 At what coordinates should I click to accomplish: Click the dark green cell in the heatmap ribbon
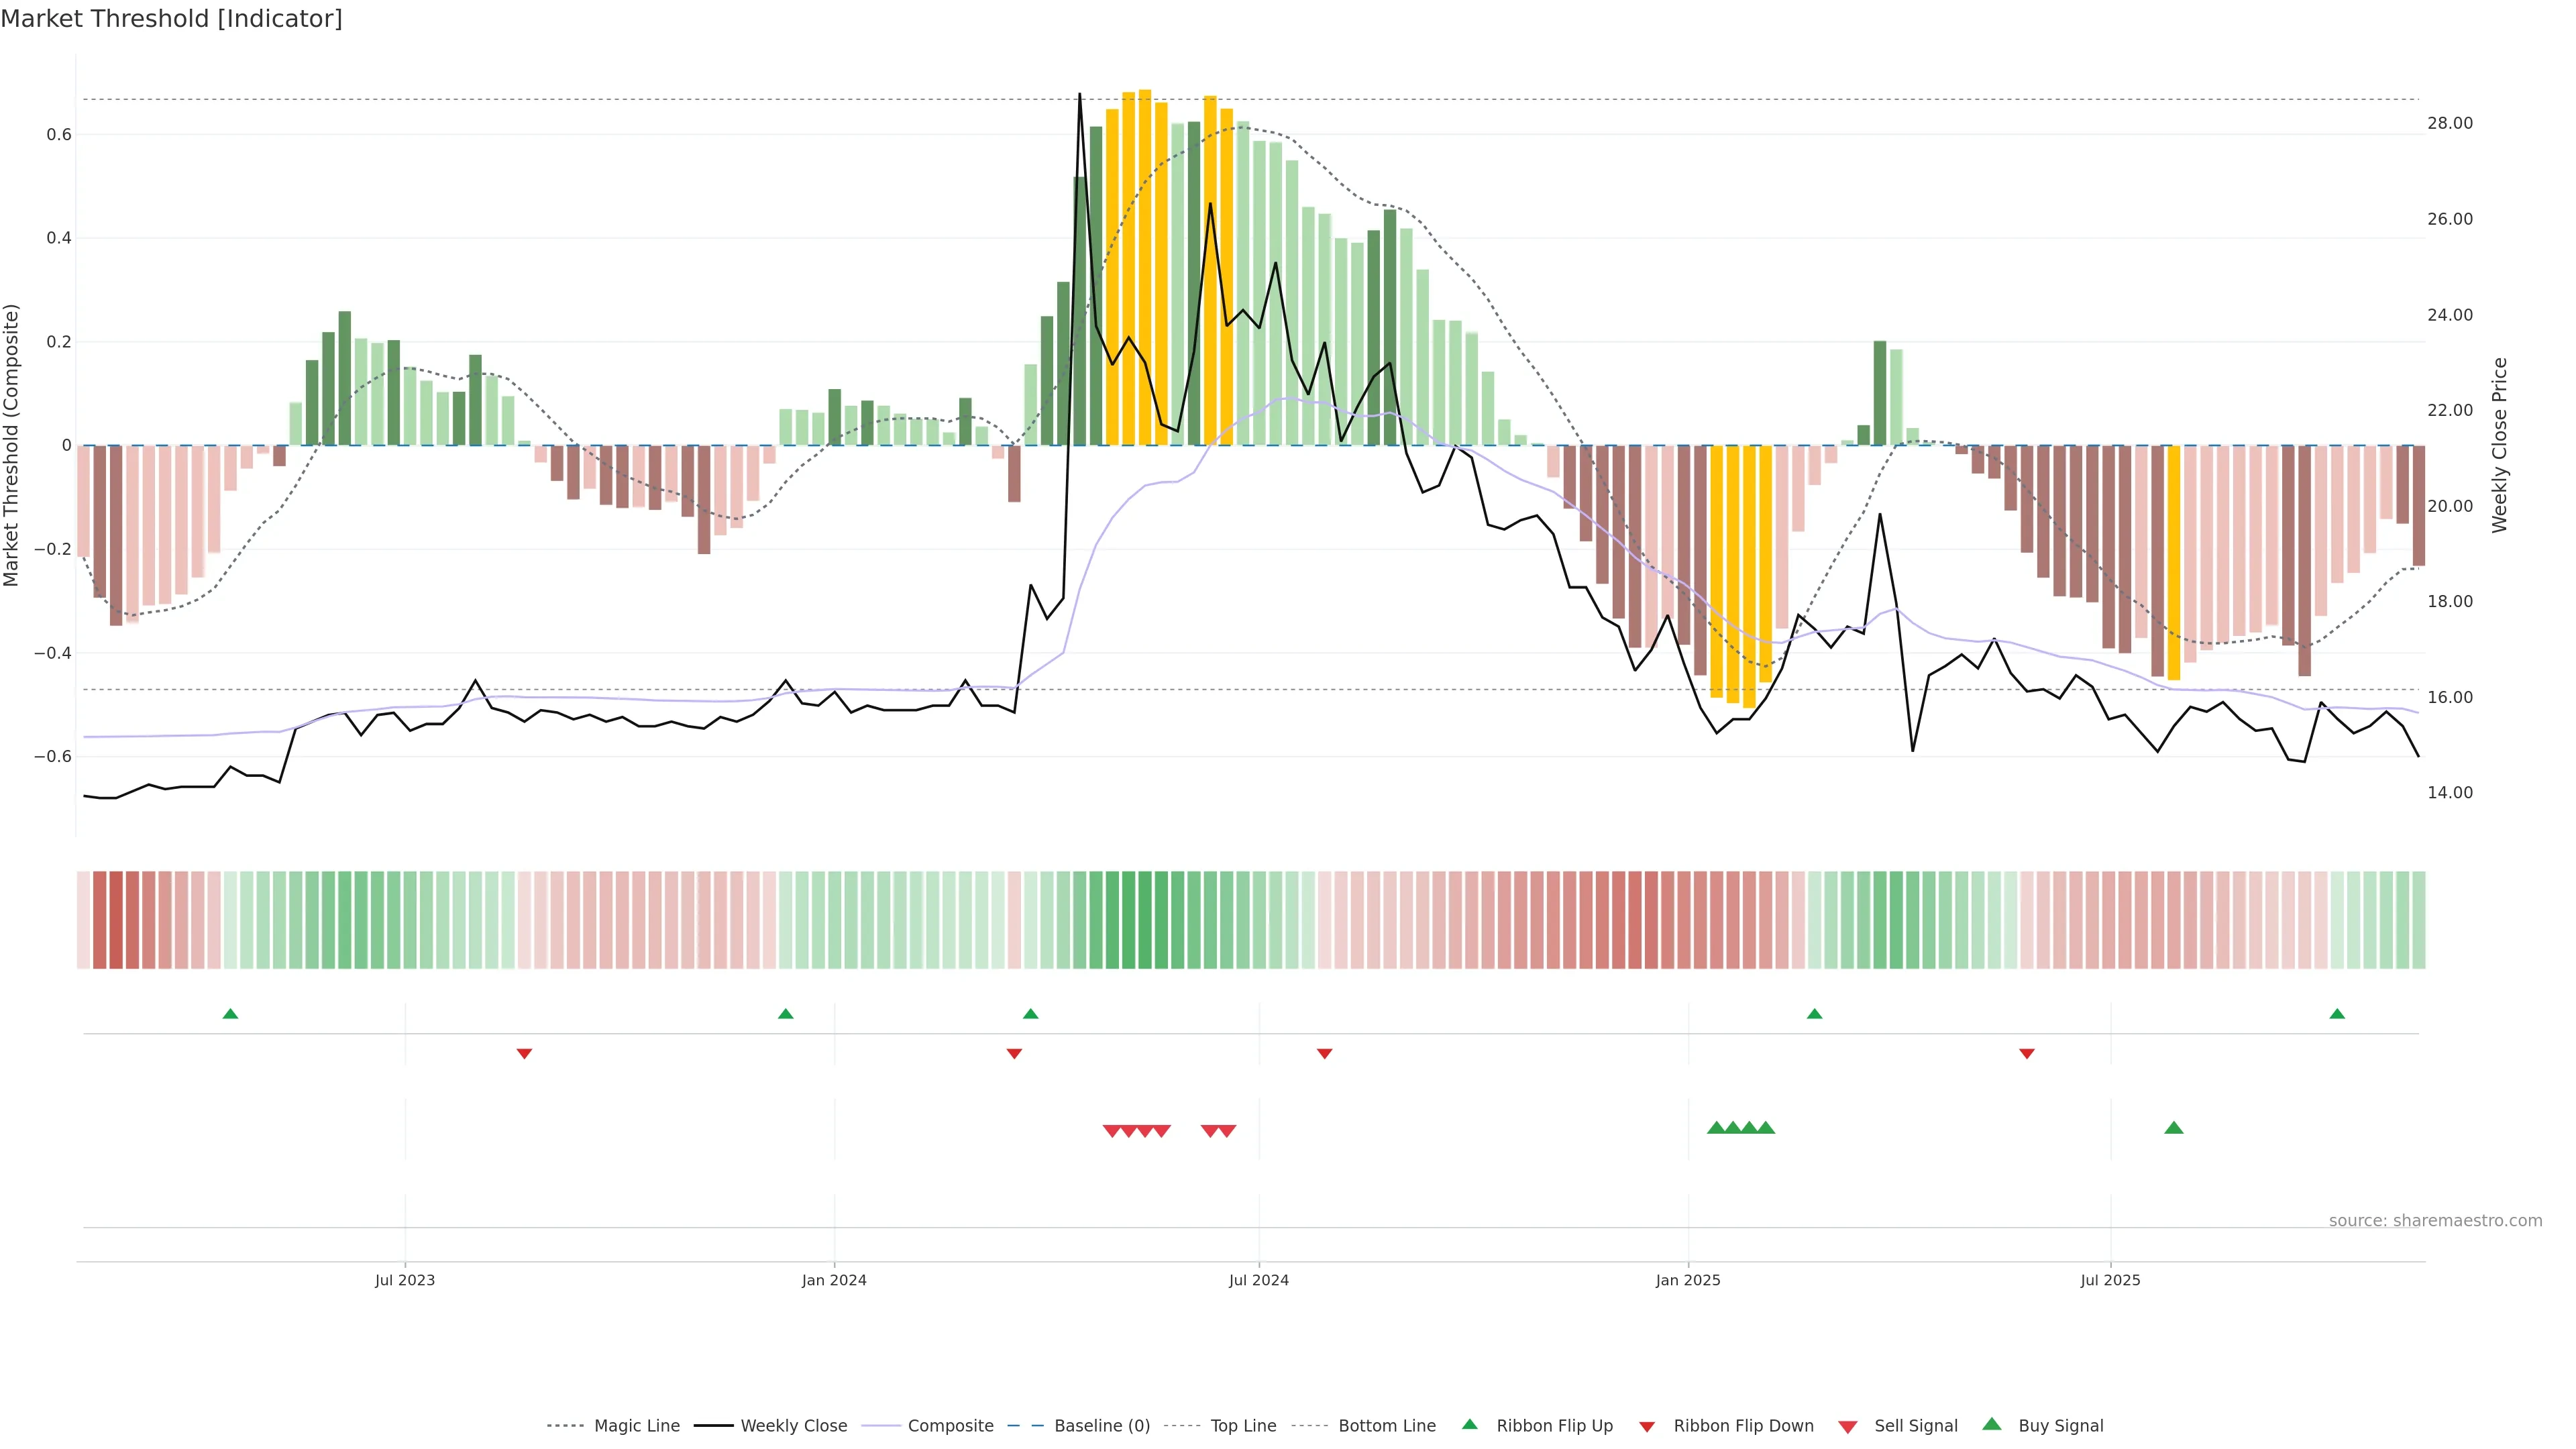[1128, 920]
